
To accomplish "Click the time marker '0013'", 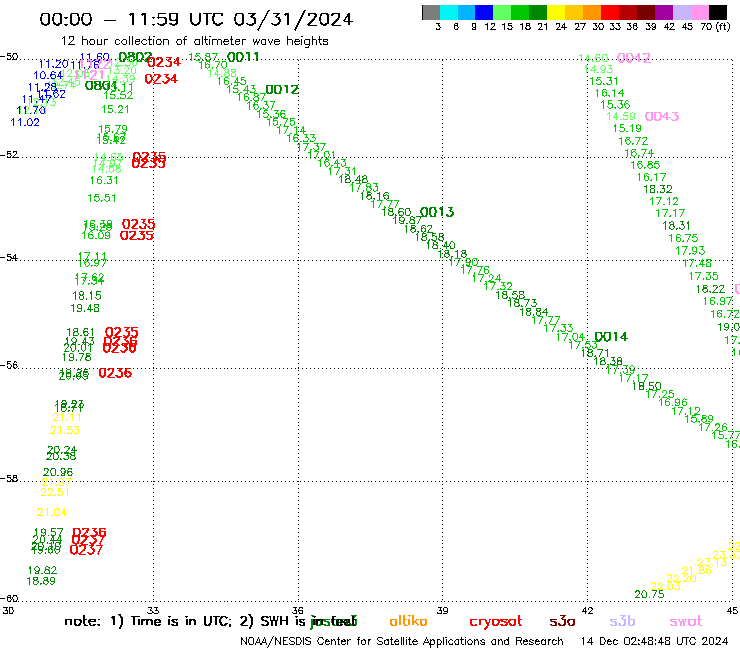I will tap(437, 212).
